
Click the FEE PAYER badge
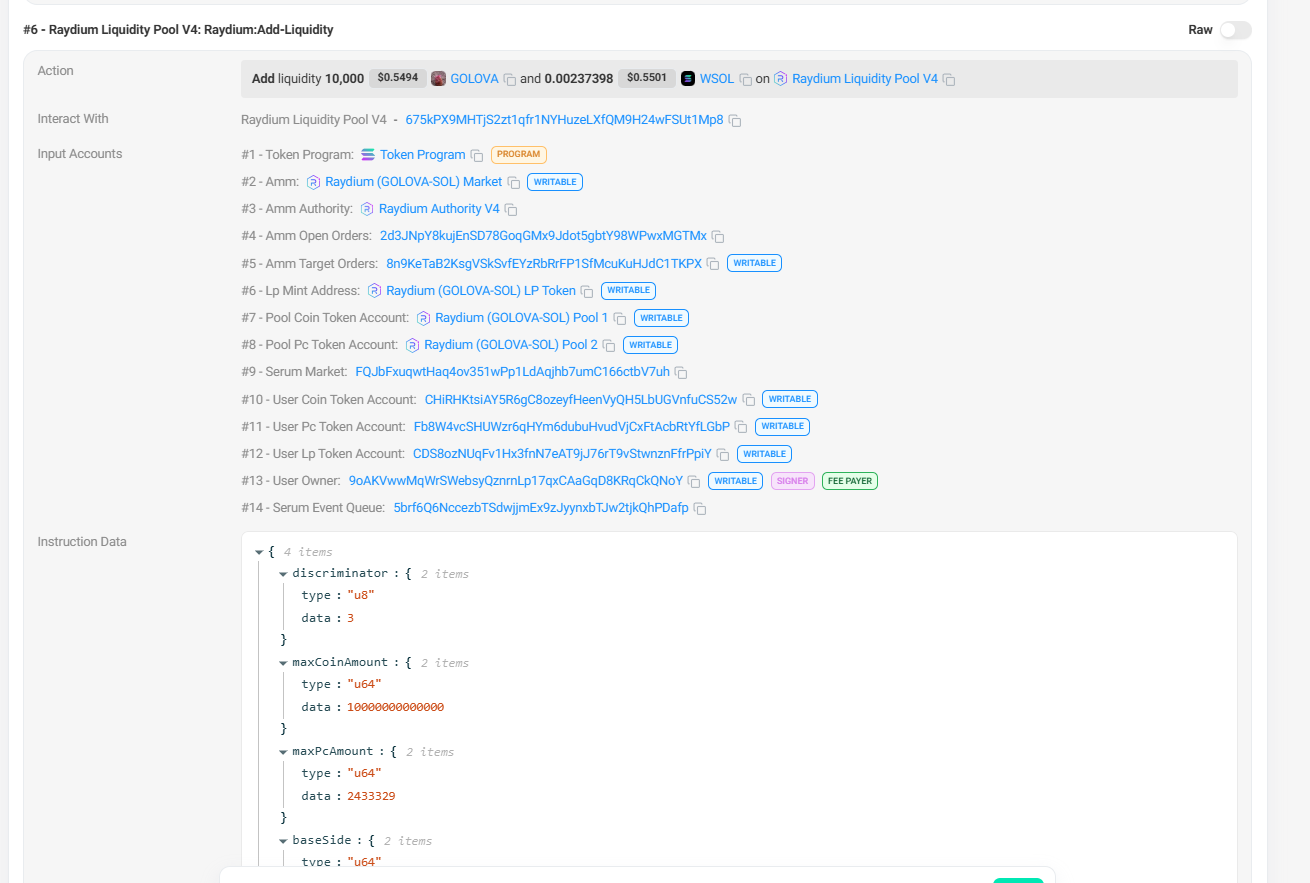click(x=850, y=481)
